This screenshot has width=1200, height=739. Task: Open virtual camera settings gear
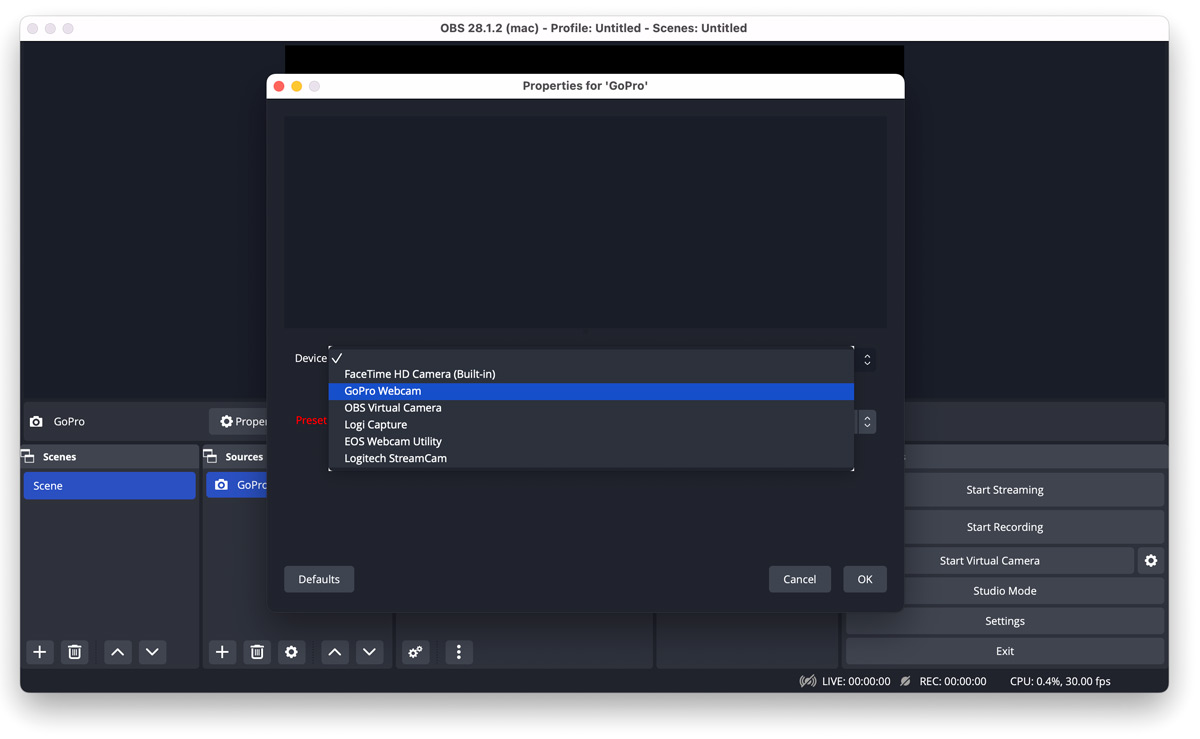(x=1151, y=561)
